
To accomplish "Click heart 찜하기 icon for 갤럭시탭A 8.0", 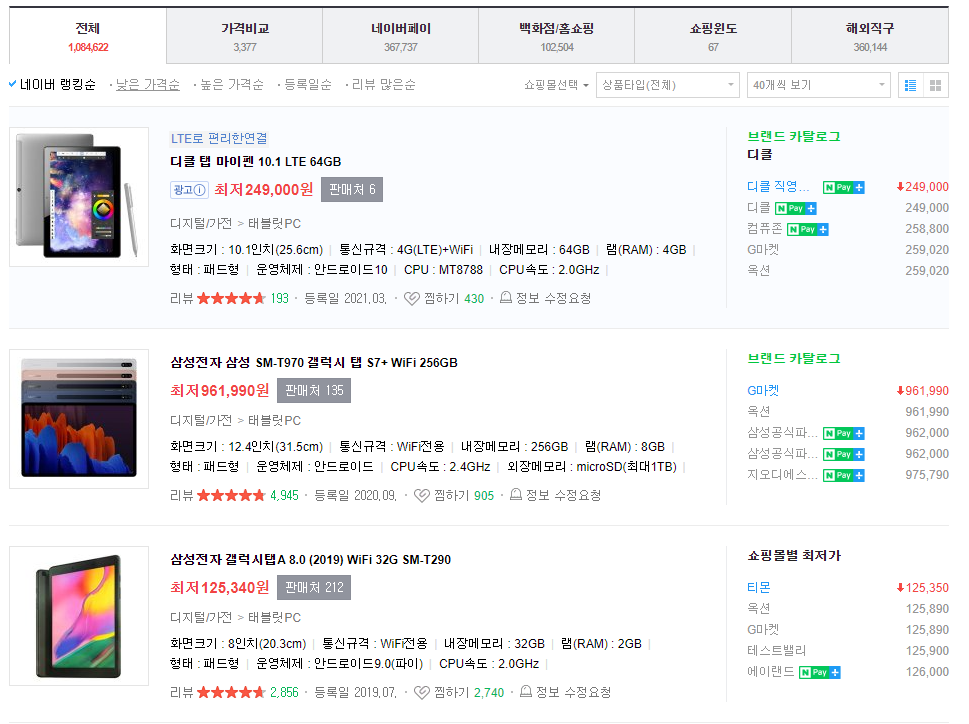I will (421, 693).
